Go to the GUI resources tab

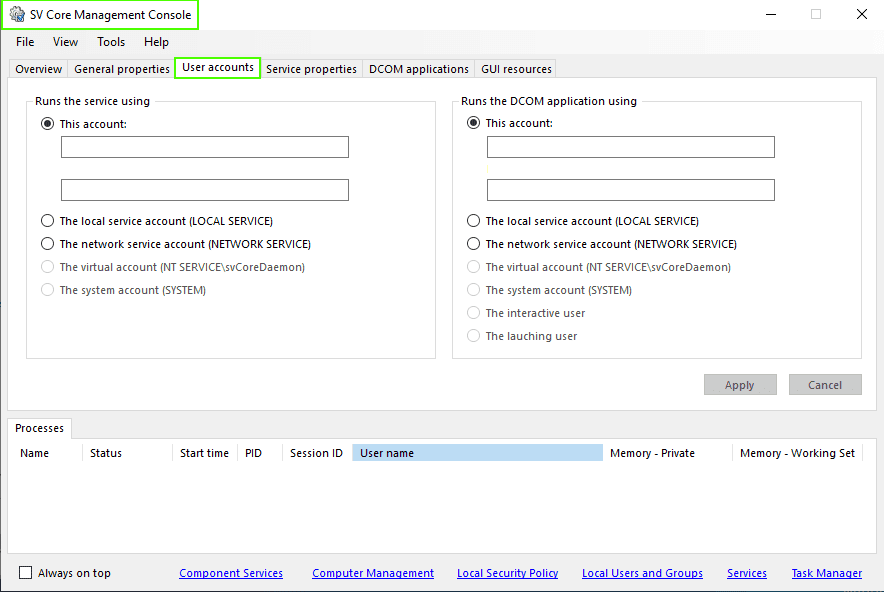tap(515, 69)
